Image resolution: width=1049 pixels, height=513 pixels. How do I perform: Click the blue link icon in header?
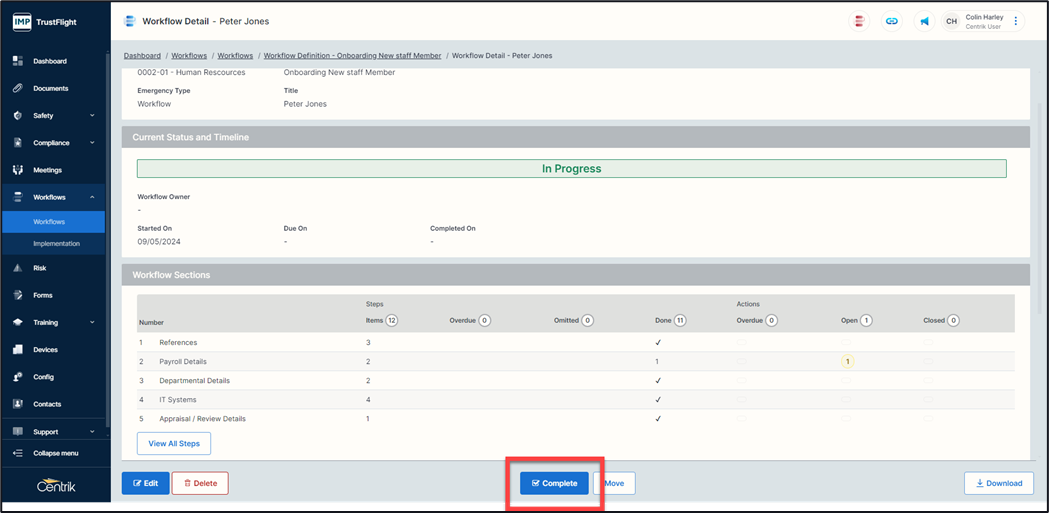tap(891, 21)
